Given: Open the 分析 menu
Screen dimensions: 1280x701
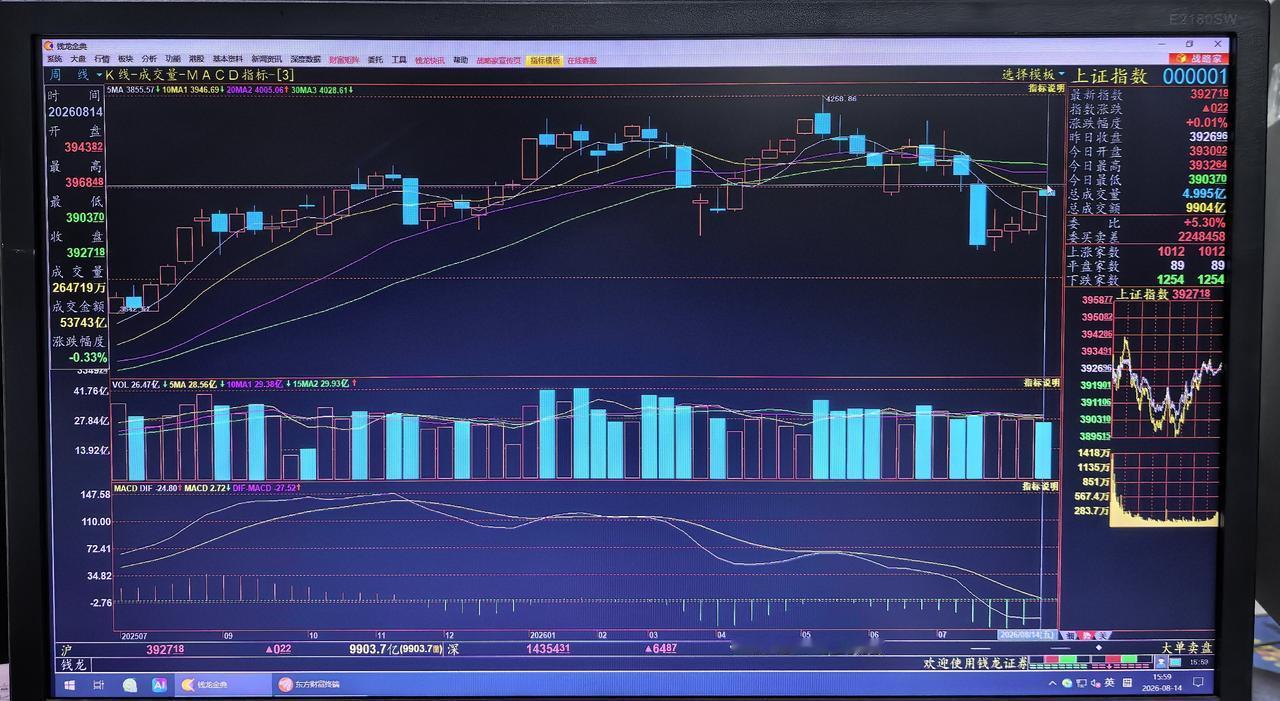Looking at the screenshot, I should pyautogui.click(x=149, y=60).
